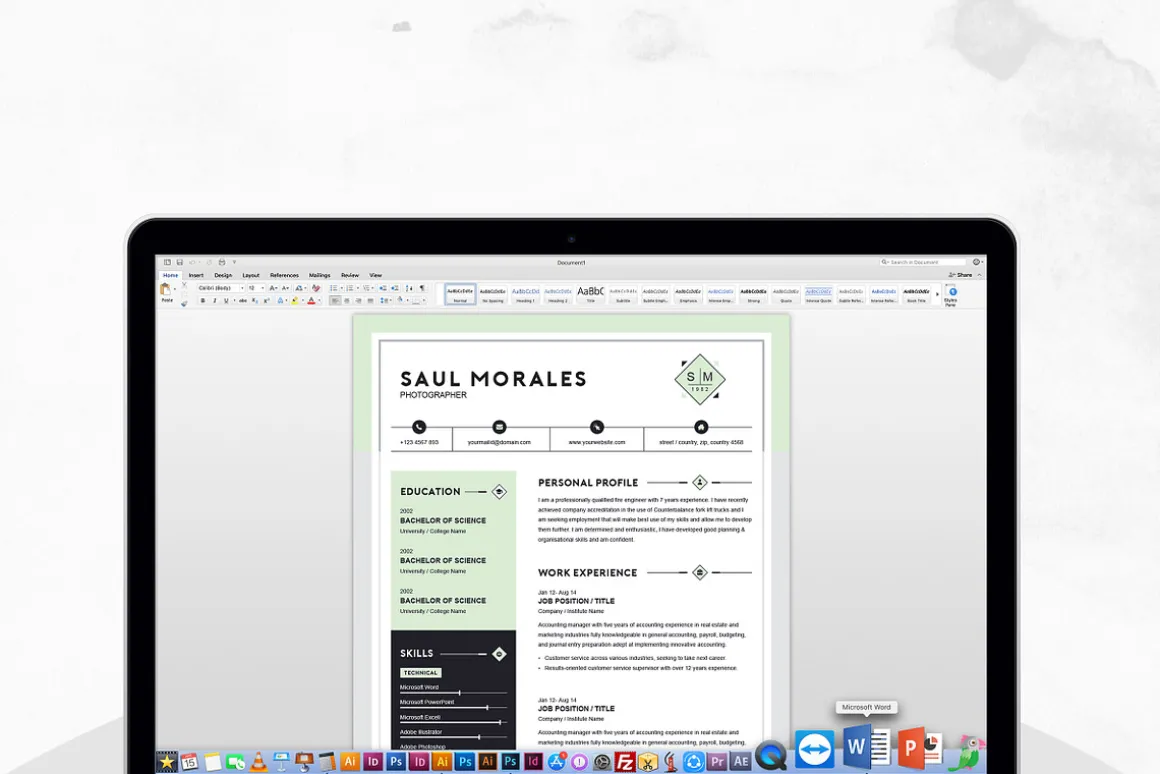The width and height of the screenshot is (1160, 774).
Task: Open System Preferences gear in dock
Action: (602, 761)
